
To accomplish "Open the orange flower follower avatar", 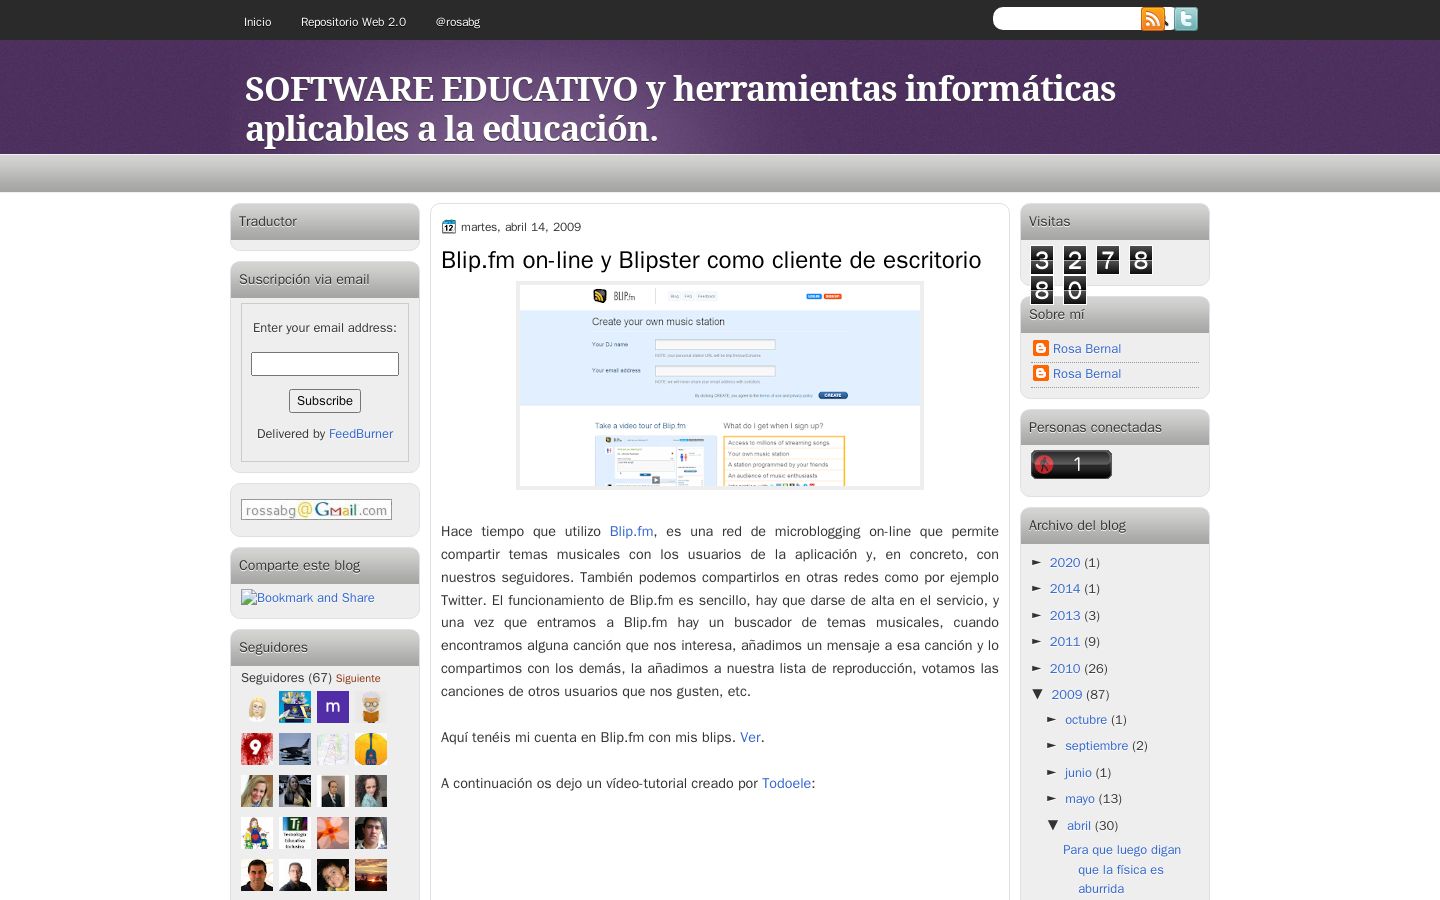I will click(x=333, y=833).
